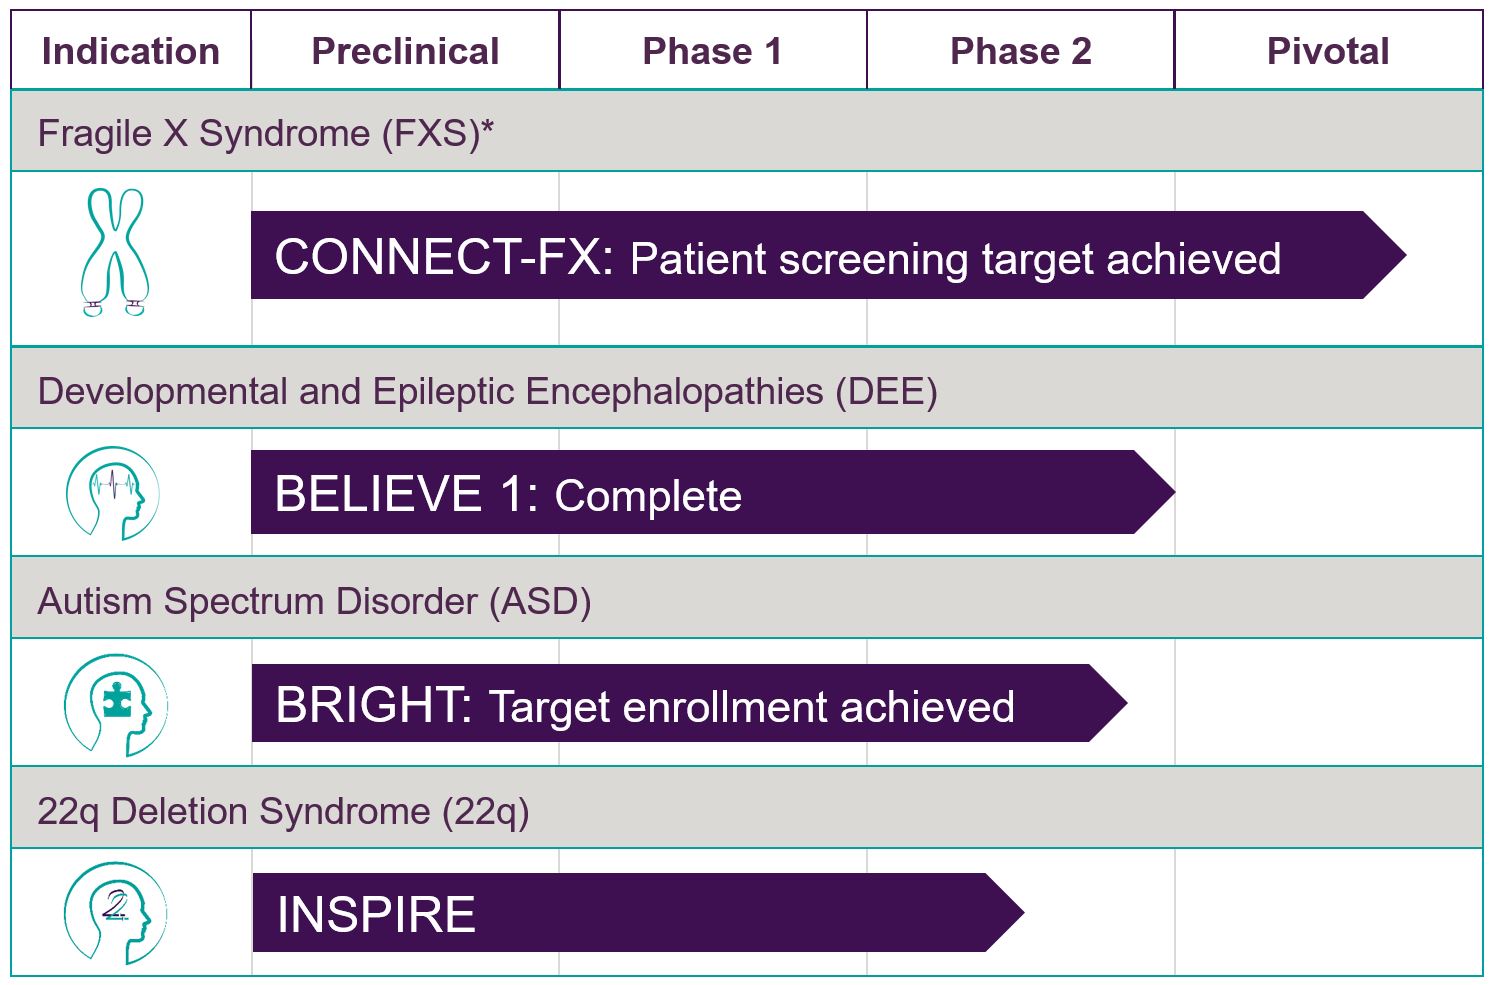Click 22q Deletion Syndrome (22q) heading
This screenshot has height=985, width=1494.
tap(283, 811)
